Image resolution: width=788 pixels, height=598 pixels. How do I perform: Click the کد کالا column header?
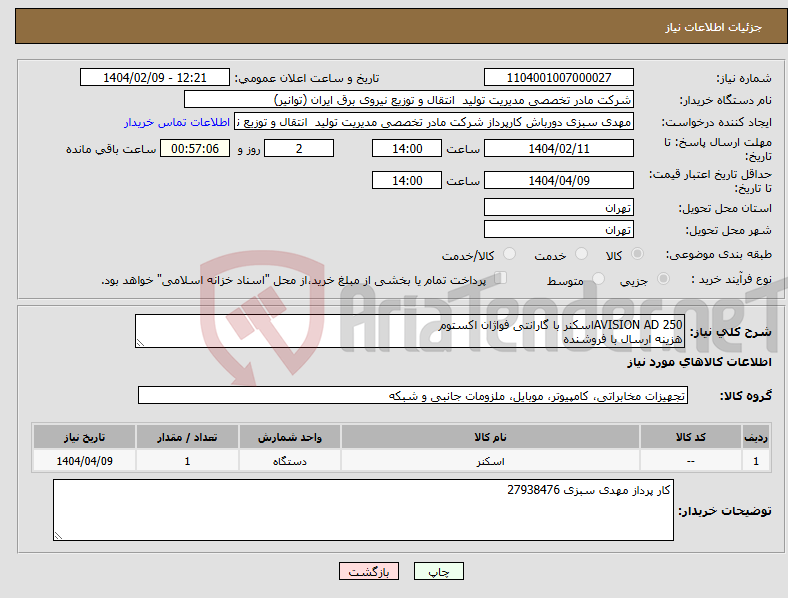(x=691, y=437)
